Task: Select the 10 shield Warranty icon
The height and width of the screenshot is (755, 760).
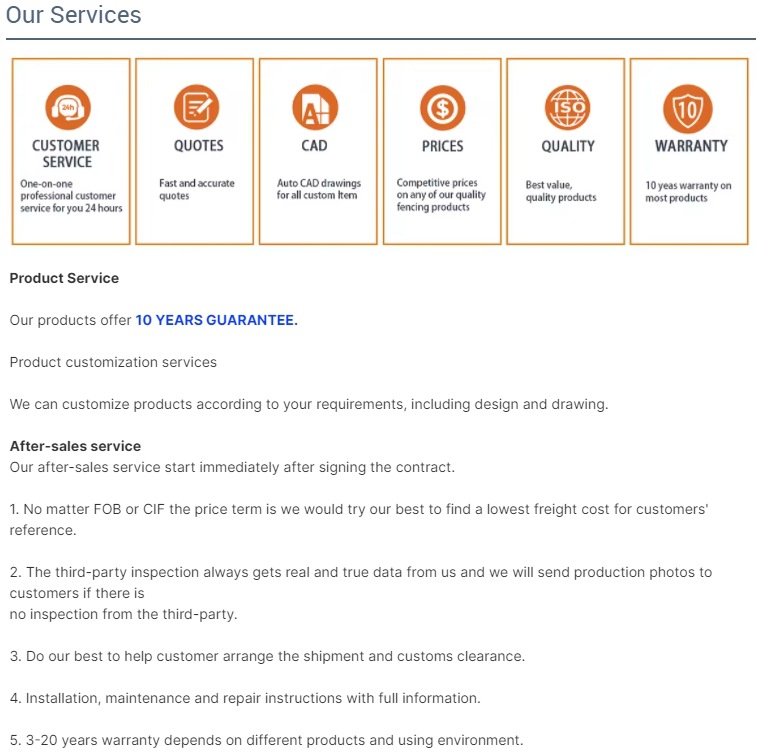Action: point(688,109)
